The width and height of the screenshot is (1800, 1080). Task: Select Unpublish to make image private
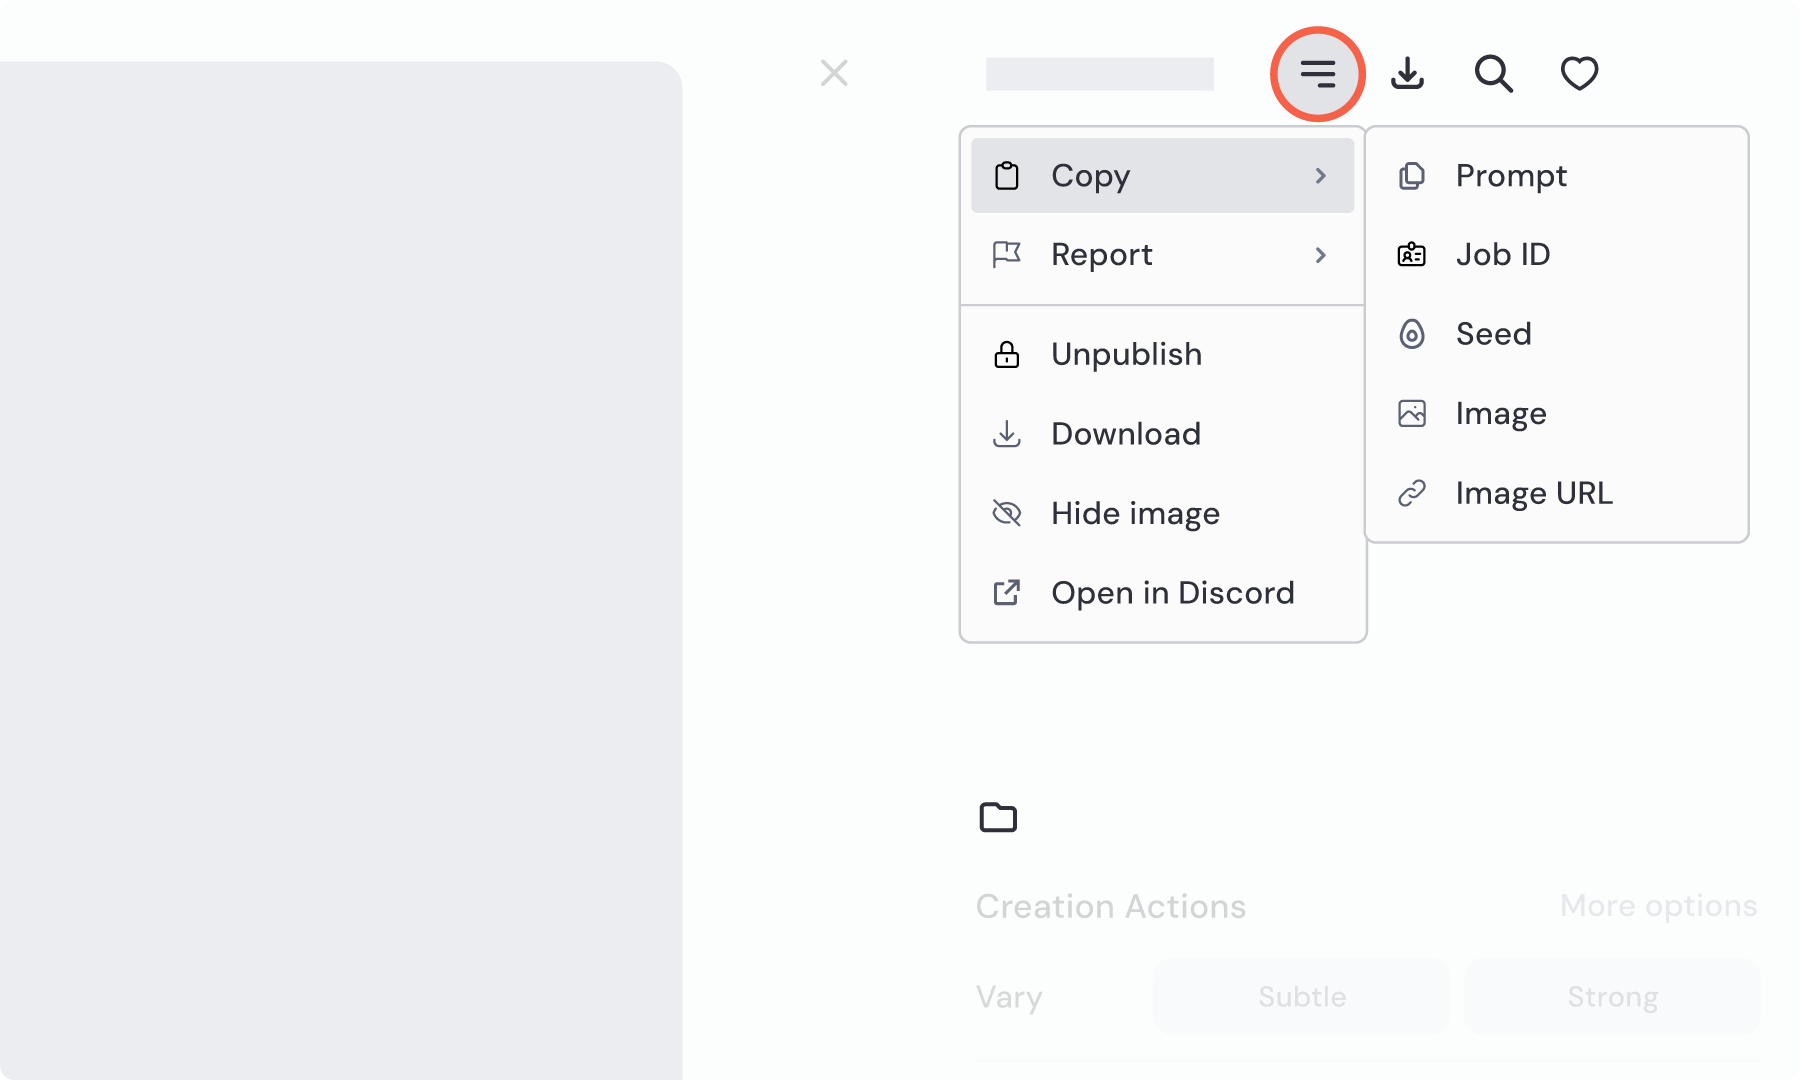click(x=1126, y=354)
